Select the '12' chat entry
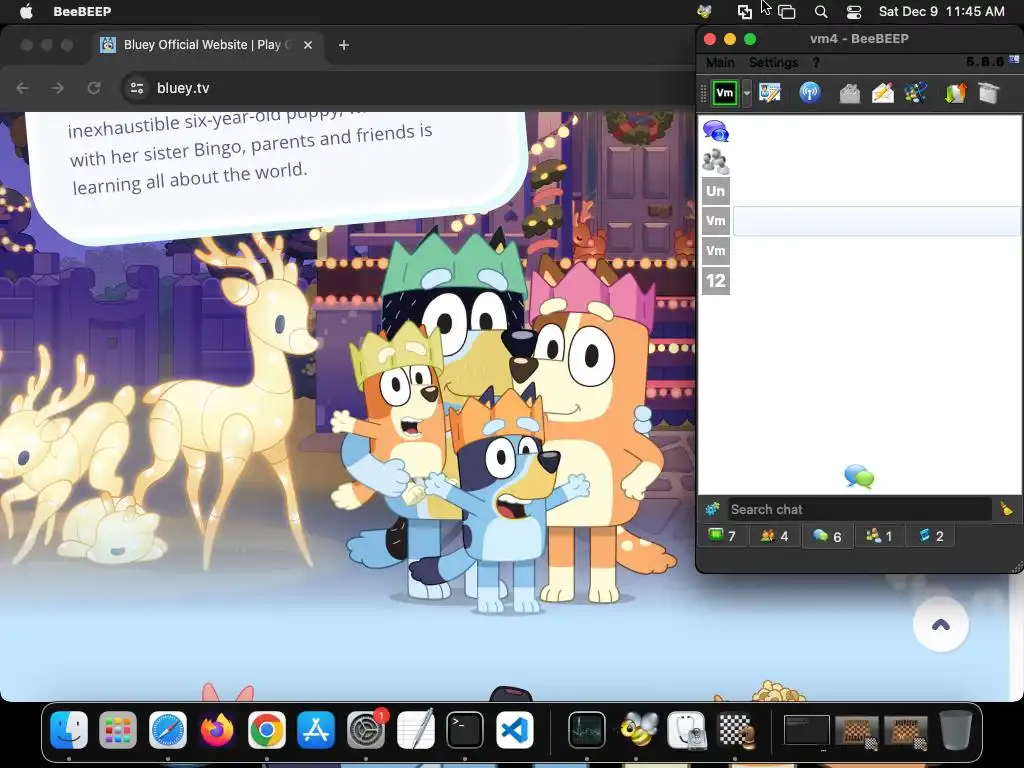The width and height of the screenshot is (1024, 768). click(x=716, y=281)
